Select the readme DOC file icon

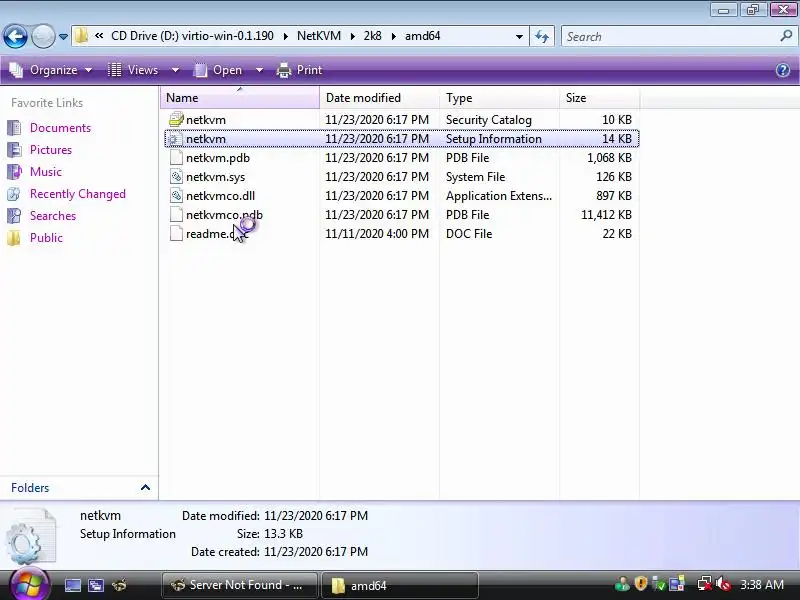[x=176, y=234]
